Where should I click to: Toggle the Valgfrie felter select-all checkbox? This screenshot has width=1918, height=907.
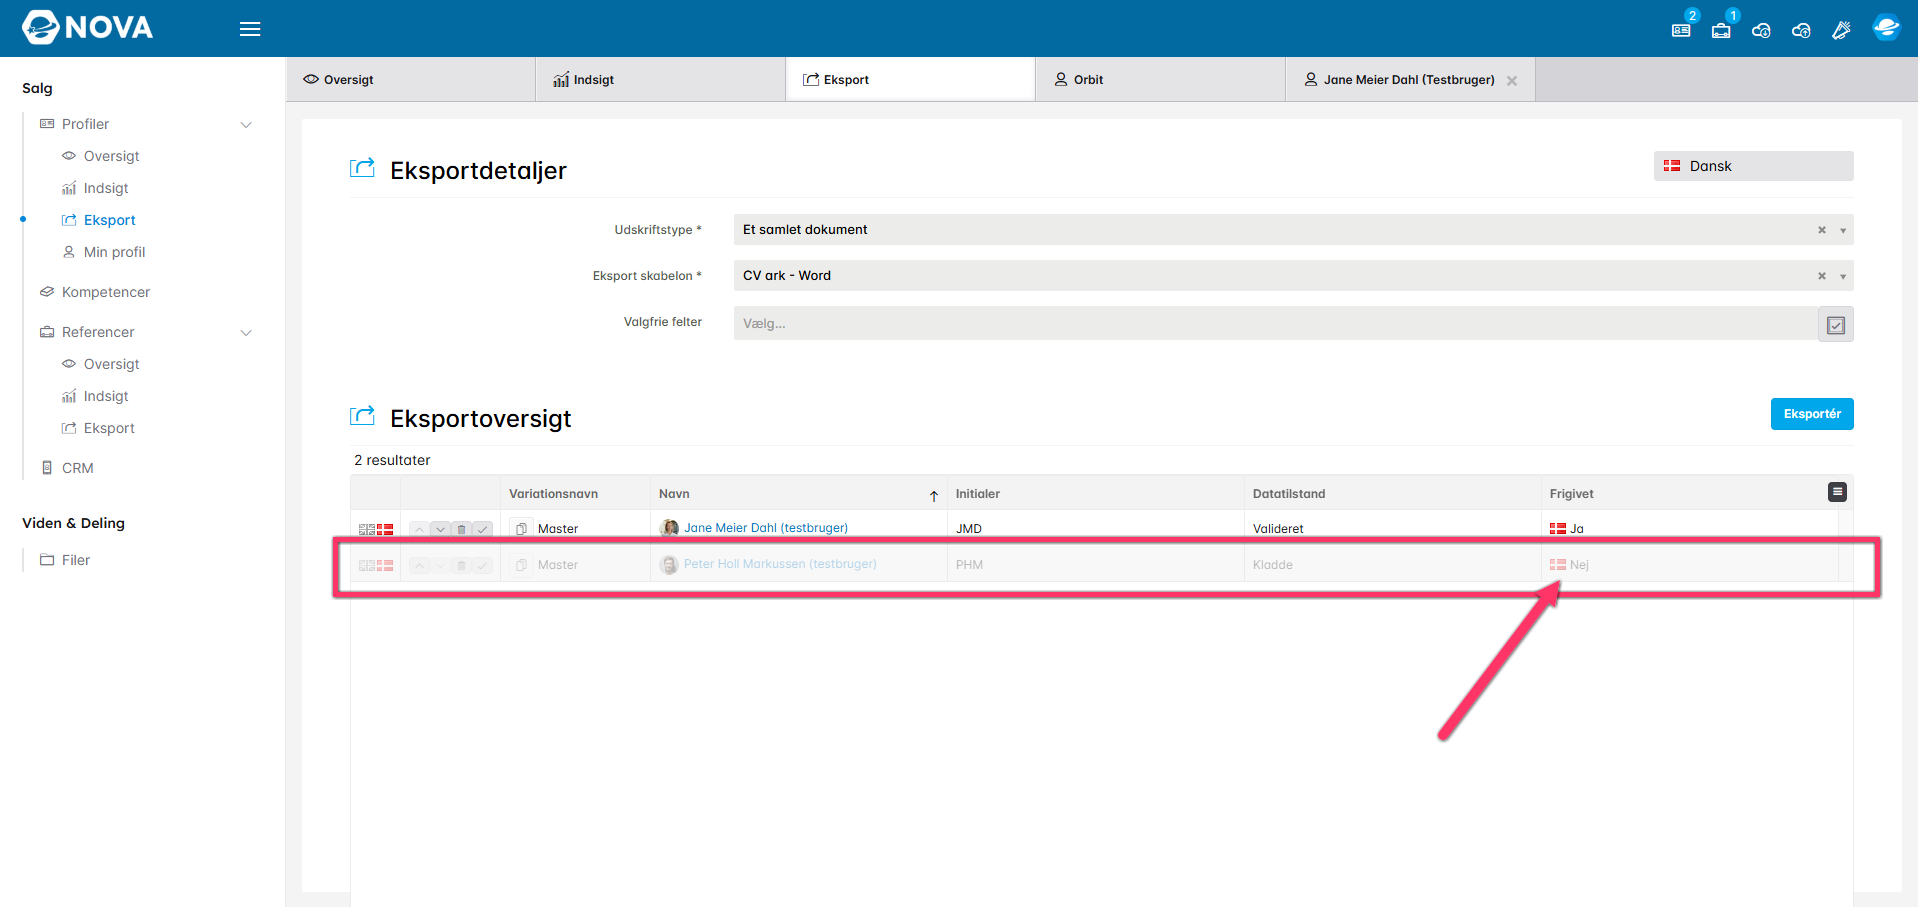(x=1836, y=324)
